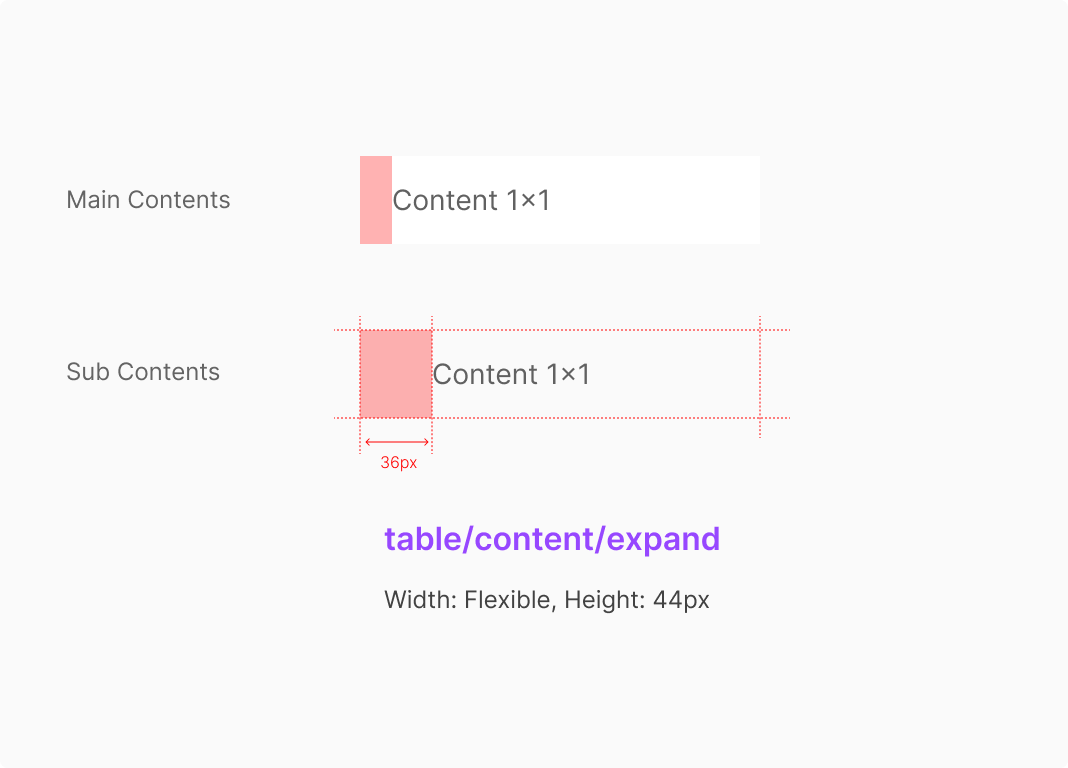
Task: Select the narrow pink expand area in main row
Action: pyautogui.click(x=376, y=200)
